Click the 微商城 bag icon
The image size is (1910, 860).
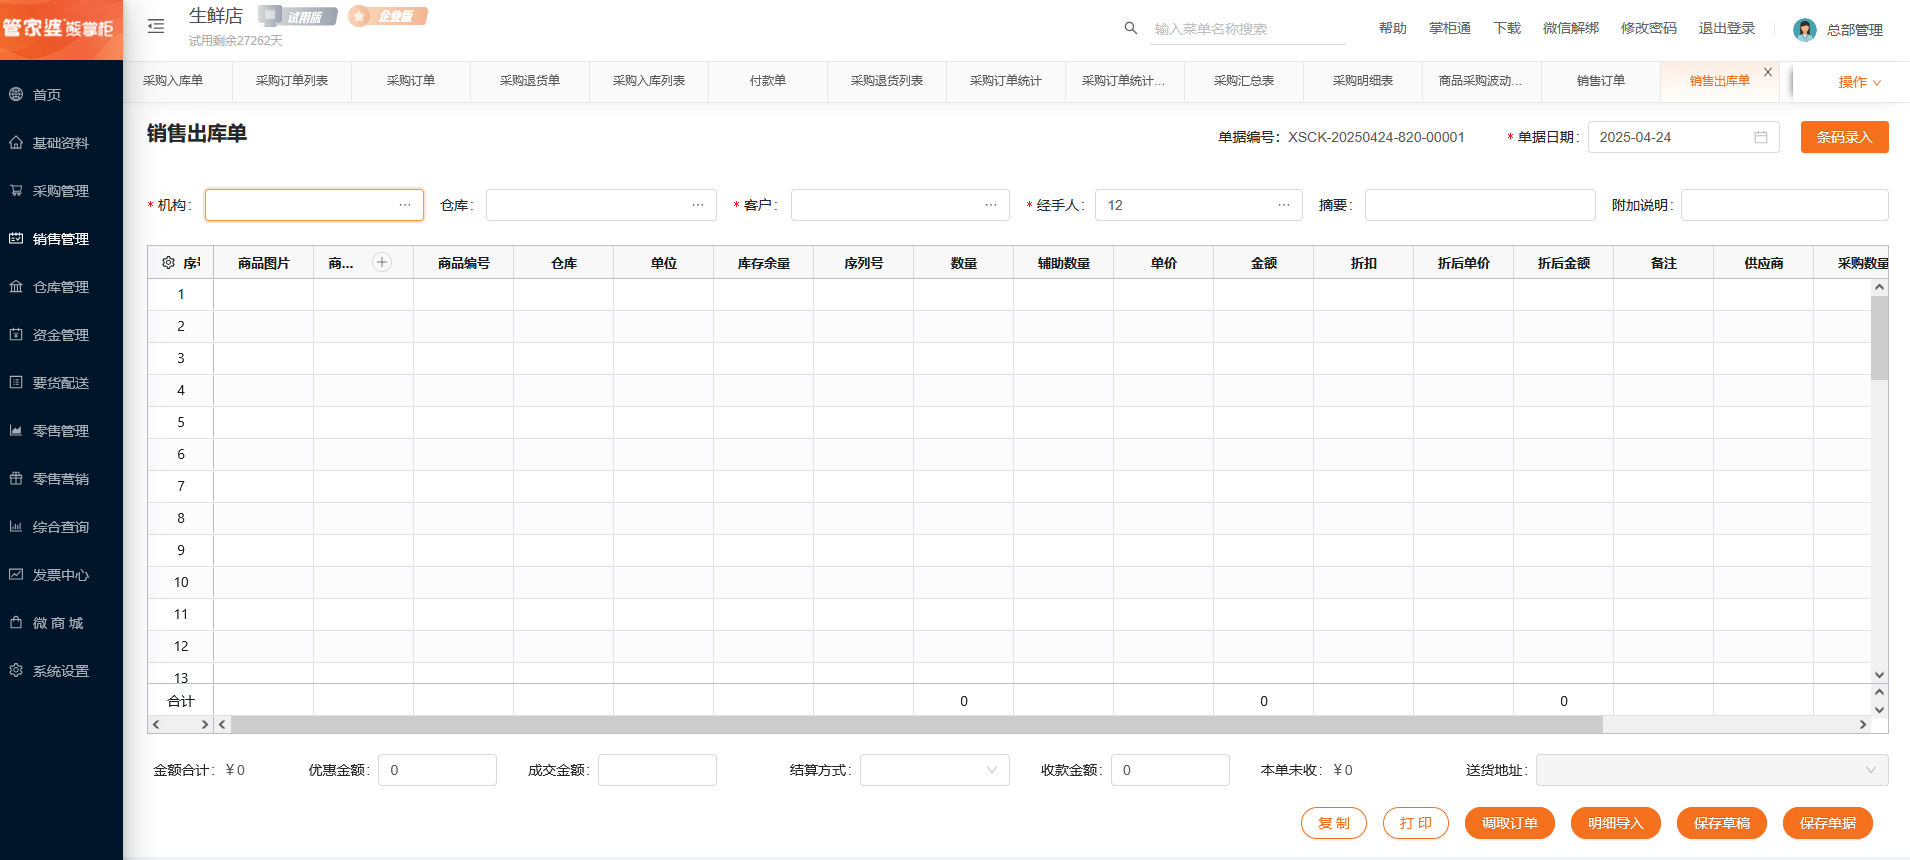coord(16,622)
